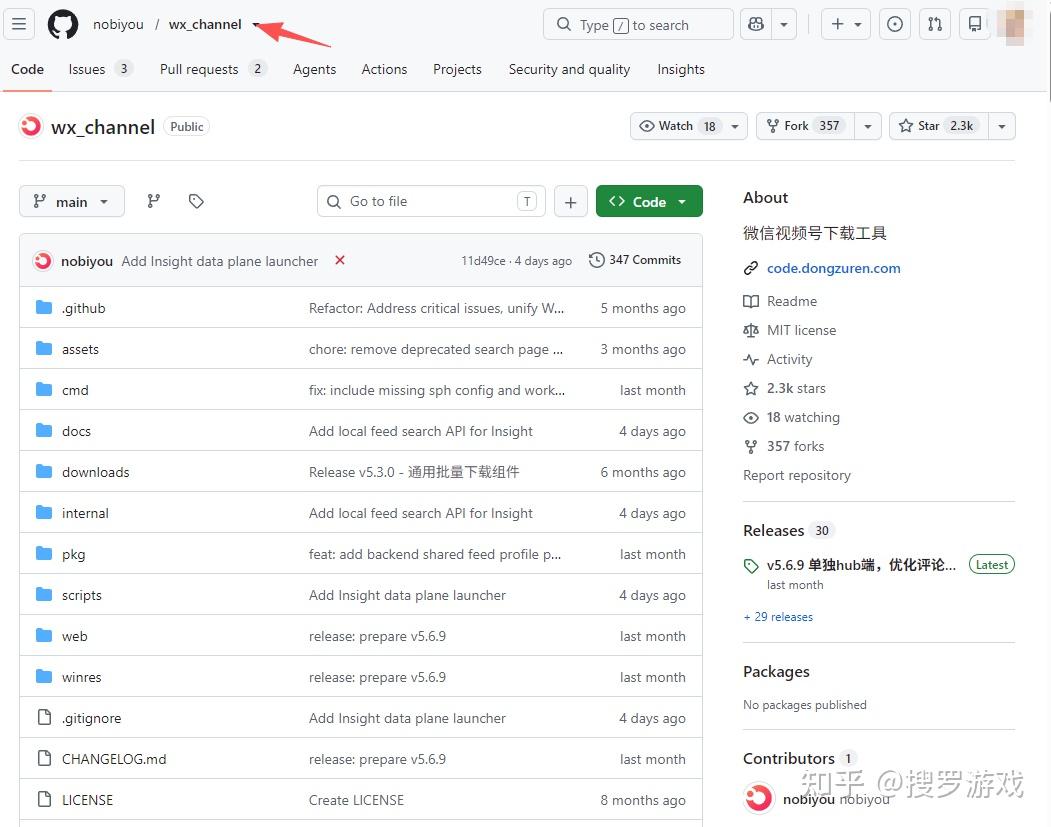Viewport: 1051px width, 827px height.
Task: Open + 29 releases link
Action: (x=778, y=617)
